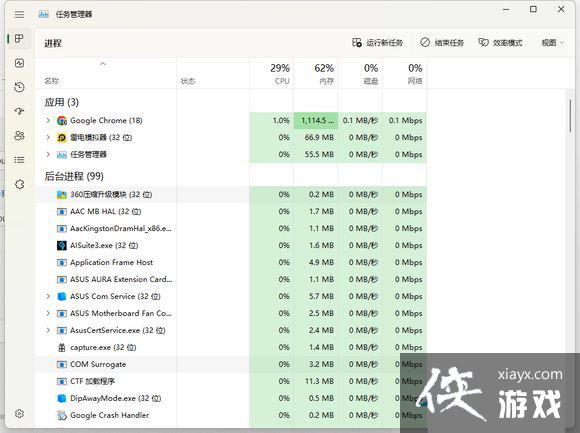Click the Run new task button

(377, 43)
